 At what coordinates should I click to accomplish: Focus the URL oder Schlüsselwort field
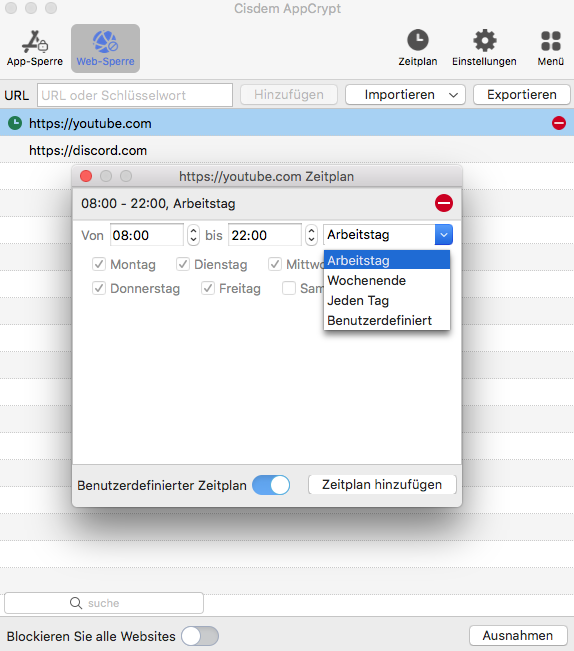coord(135,95)
